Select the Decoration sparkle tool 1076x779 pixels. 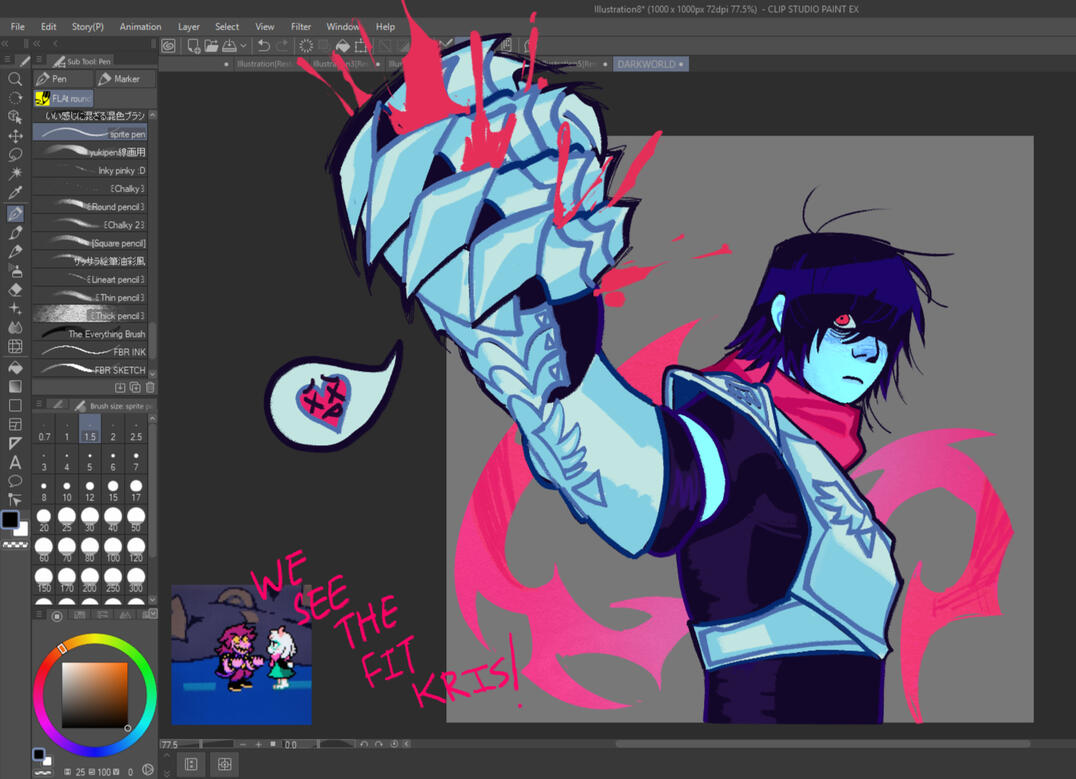tap(14, 309)
